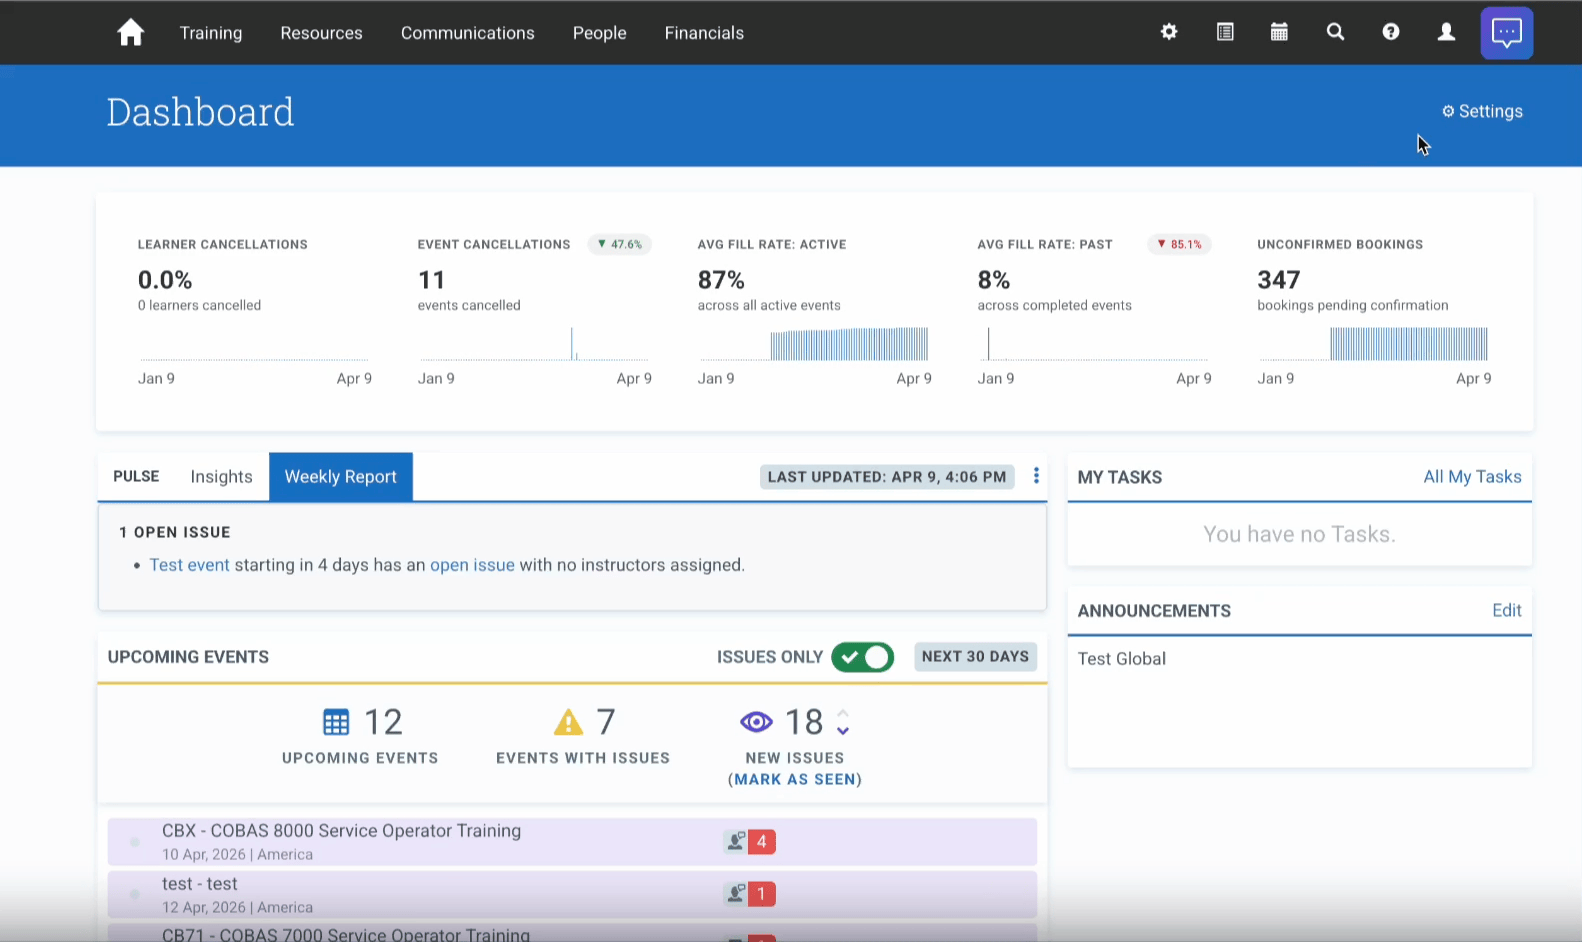
Task: Open dashboard Settings link
Action: click(1482, 111)
